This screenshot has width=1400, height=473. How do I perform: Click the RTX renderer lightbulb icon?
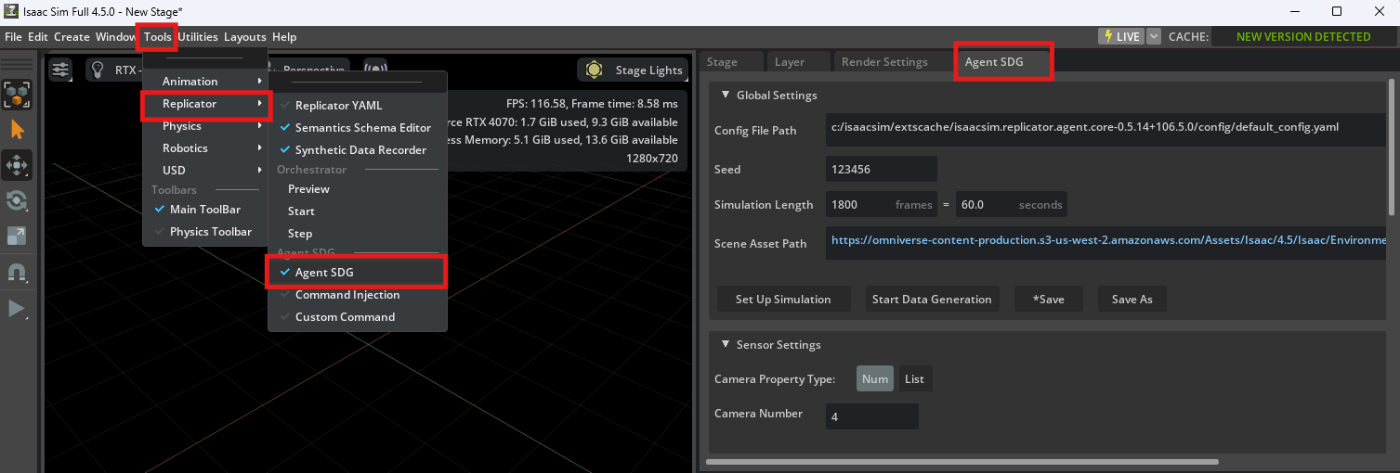pyautogui.click(x=99, y=70)
